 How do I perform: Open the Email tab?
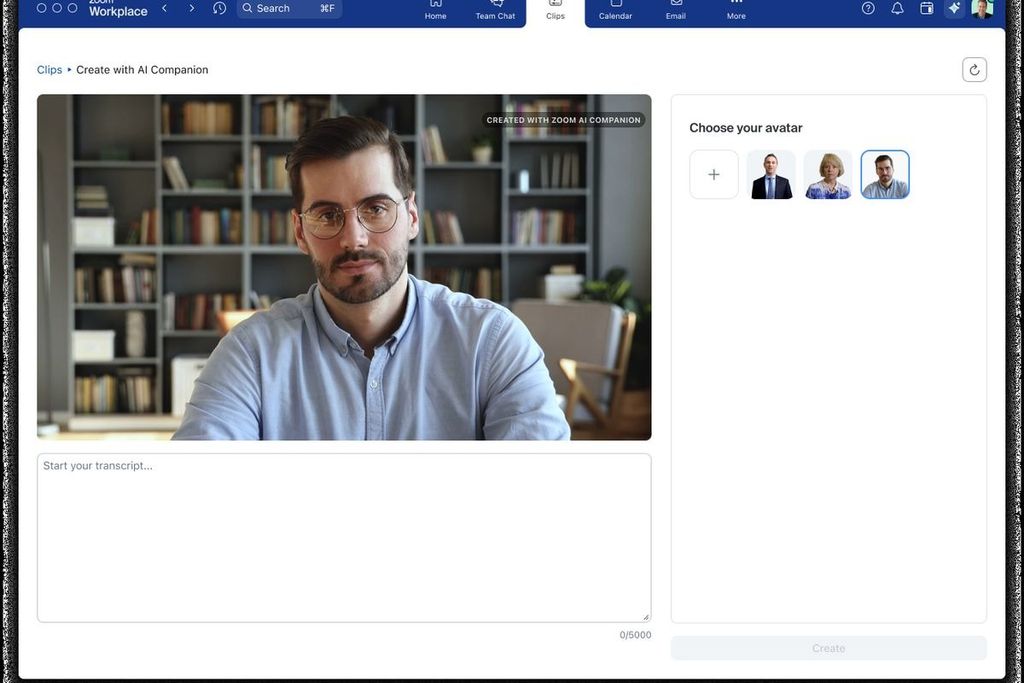676,10
